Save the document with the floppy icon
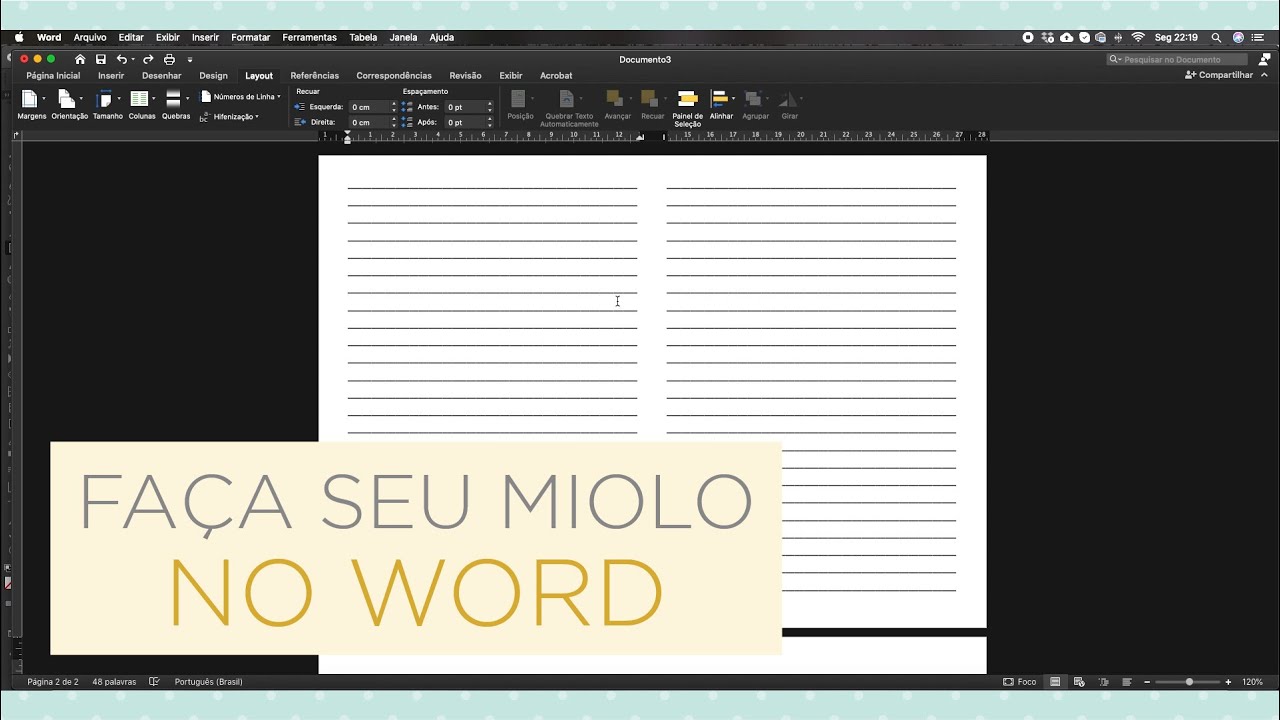This screenshot has height=720, width=1280. point(101,59)
